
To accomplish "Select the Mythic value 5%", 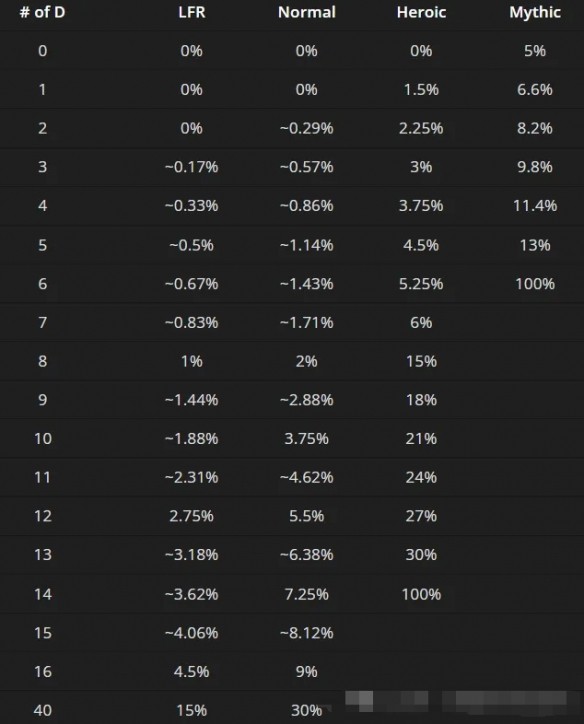I will (x=535, y=50).
